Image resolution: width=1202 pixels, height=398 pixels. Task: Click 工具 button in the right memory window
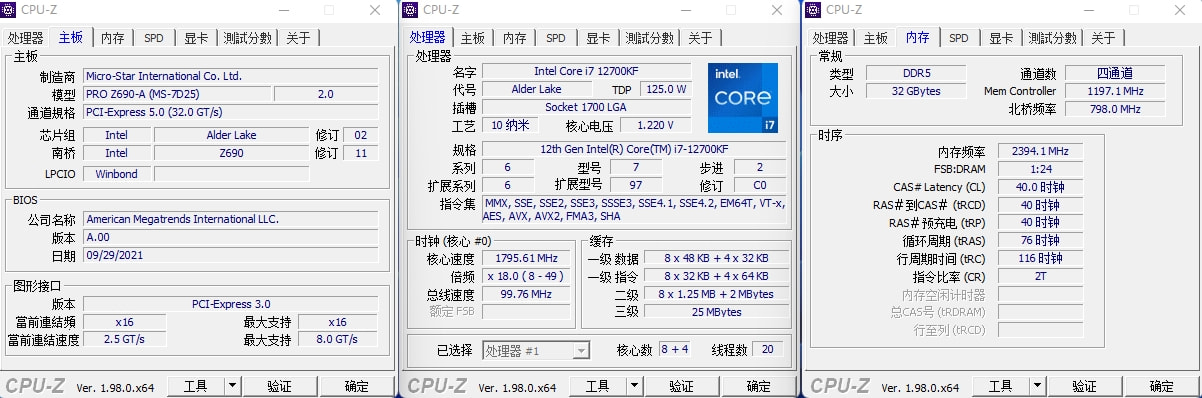click(x=1001, y=386)
